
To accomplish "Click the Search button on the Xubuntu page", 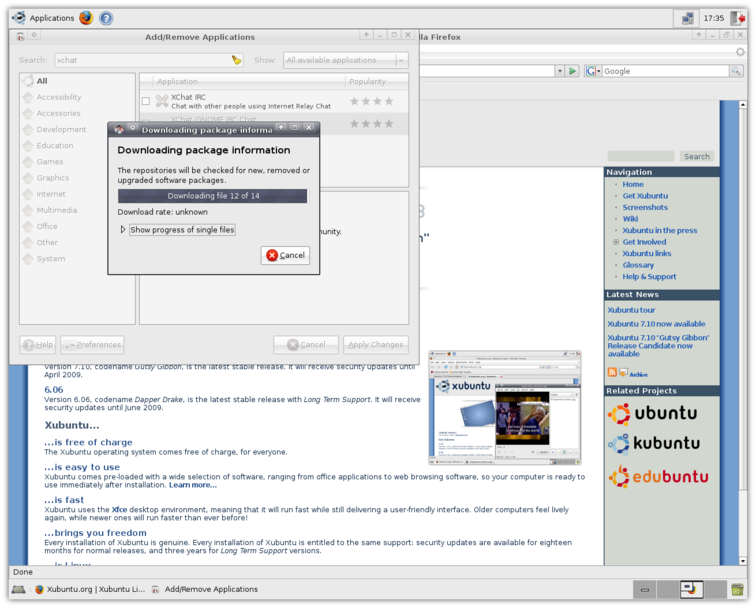I will 697,156.
